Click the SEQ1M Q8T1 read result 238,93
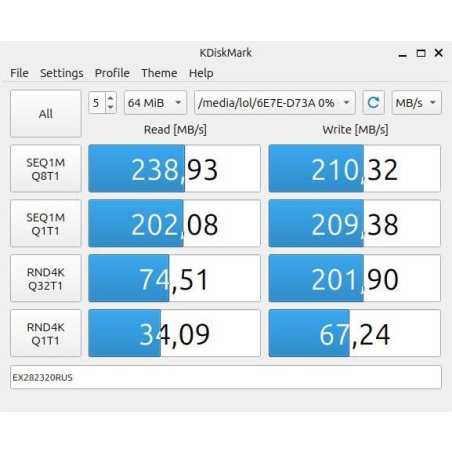 [x=174, y=169]
